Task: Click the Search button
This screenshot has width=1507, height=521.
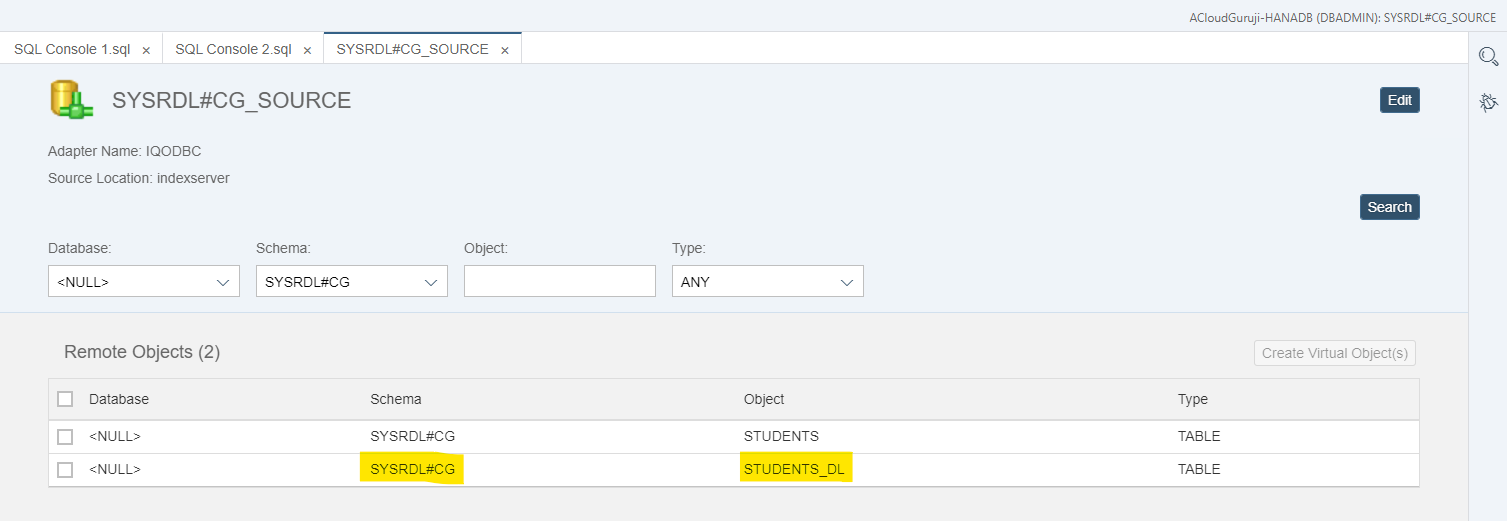Action: [1389, 207]
